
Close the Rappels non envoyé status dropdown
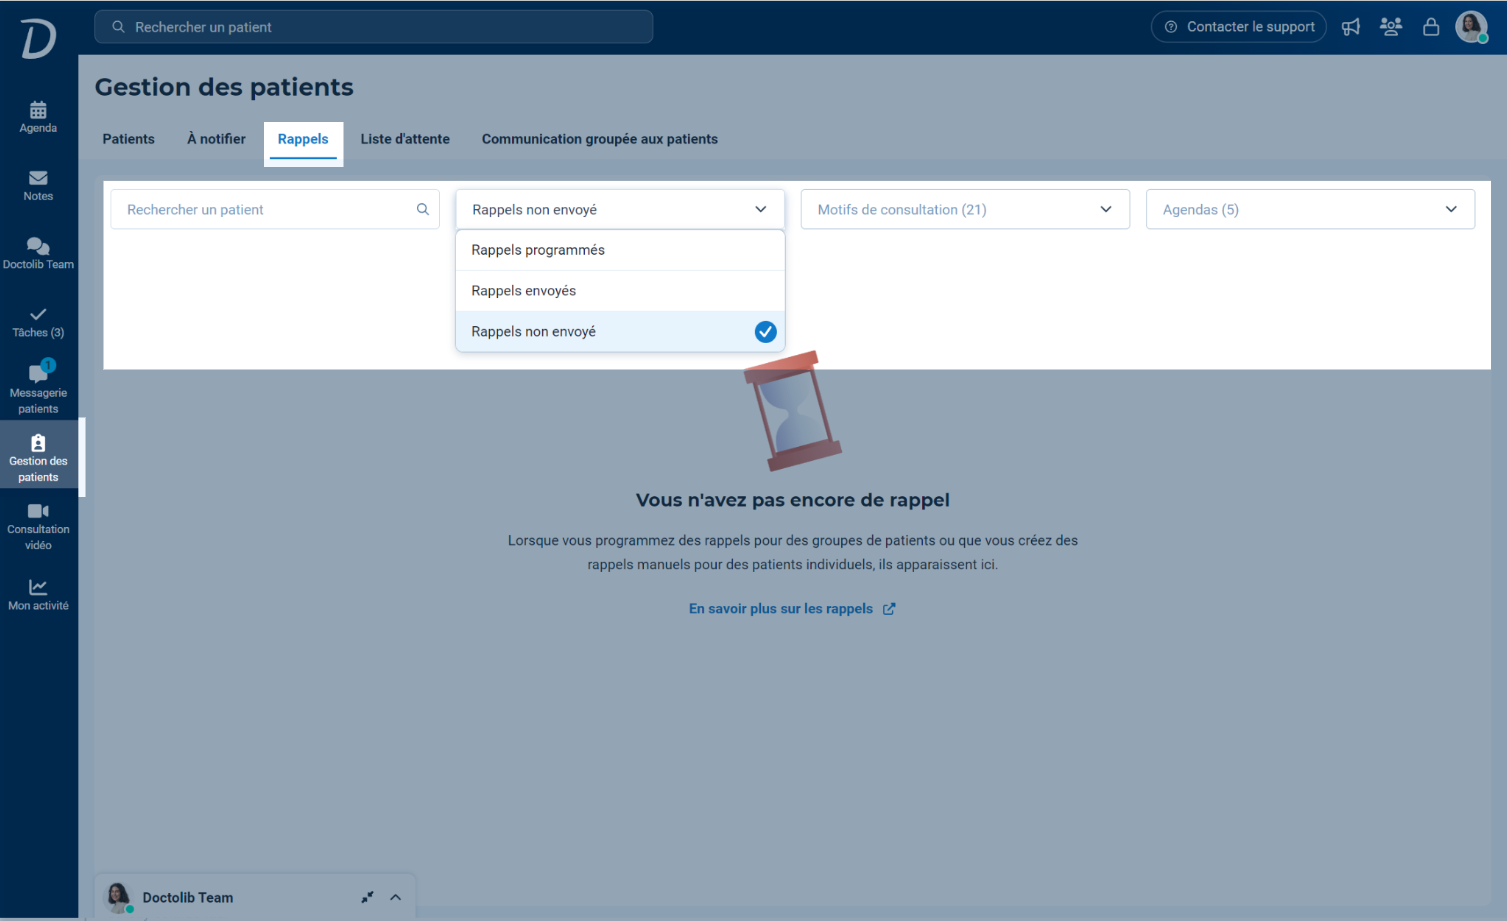[620, 209]
